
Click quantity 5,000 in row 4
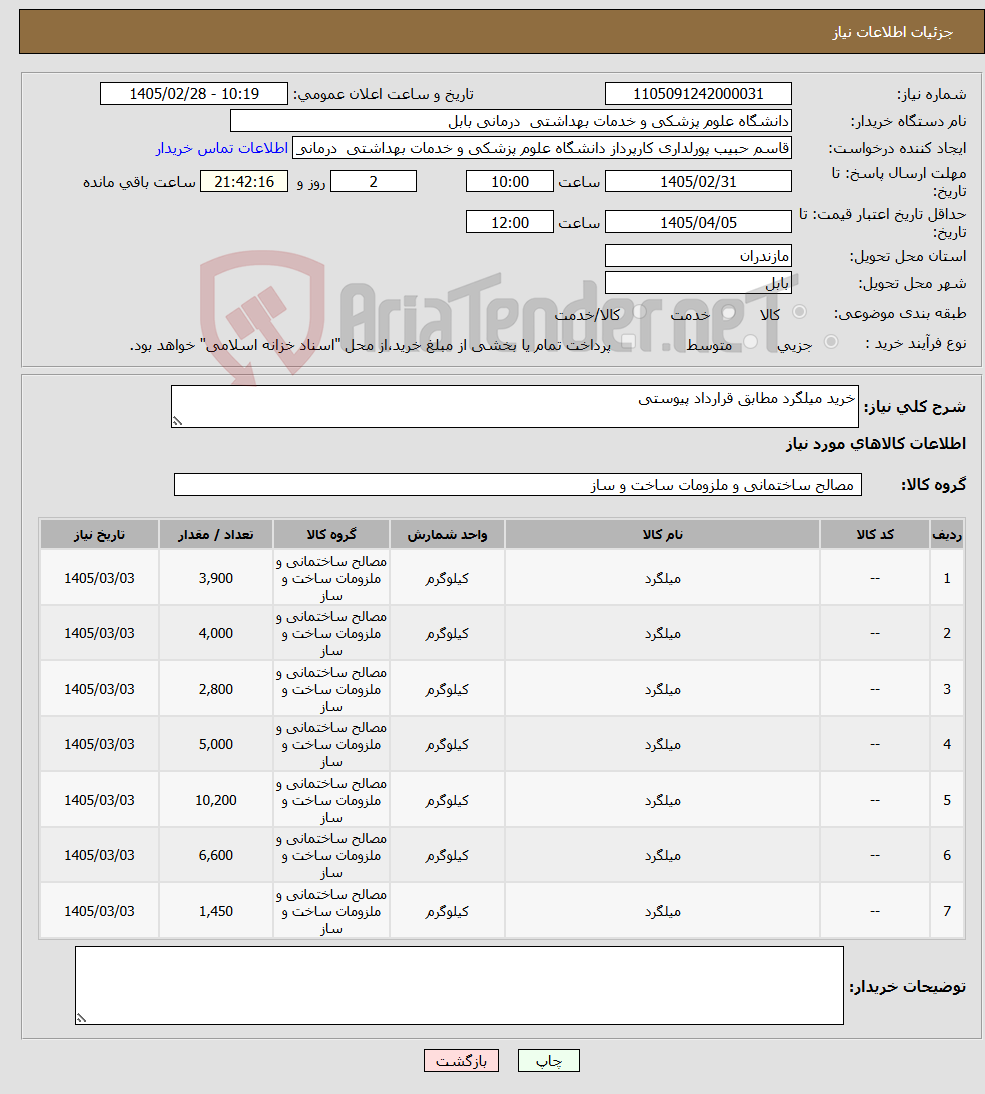216,744
